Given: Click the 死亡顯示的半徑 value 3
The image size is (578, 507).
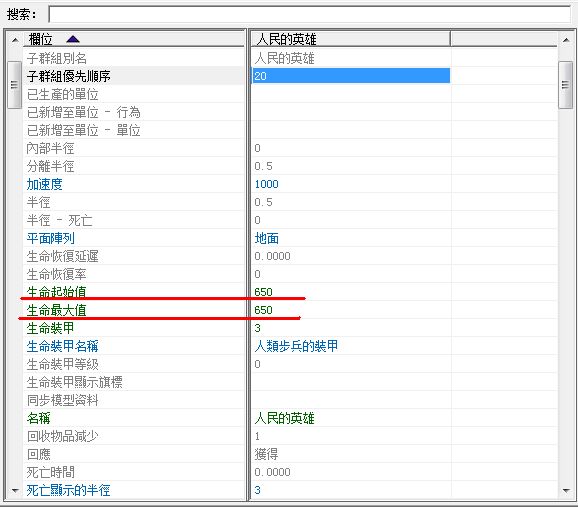Looking at the screenshot, I should [257, 490].
